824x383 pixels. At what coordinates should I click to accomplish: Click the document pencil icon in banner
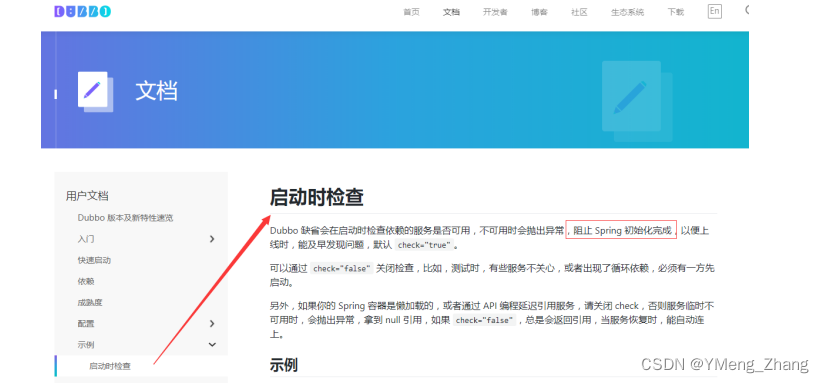[95, 91]
